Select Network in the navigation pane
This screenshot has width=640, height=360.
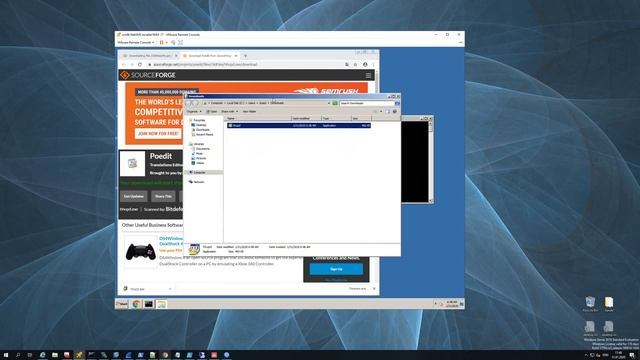(x=198, y=182)
